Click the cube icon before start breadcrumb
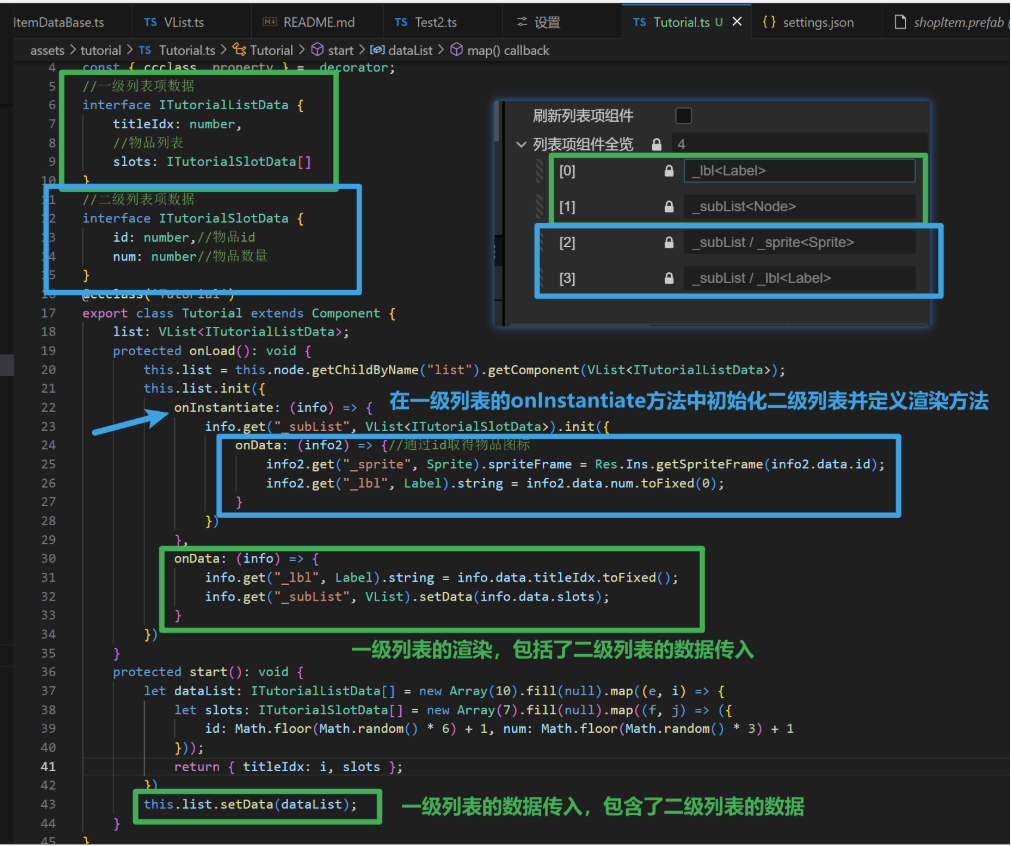 coord(317,50)
